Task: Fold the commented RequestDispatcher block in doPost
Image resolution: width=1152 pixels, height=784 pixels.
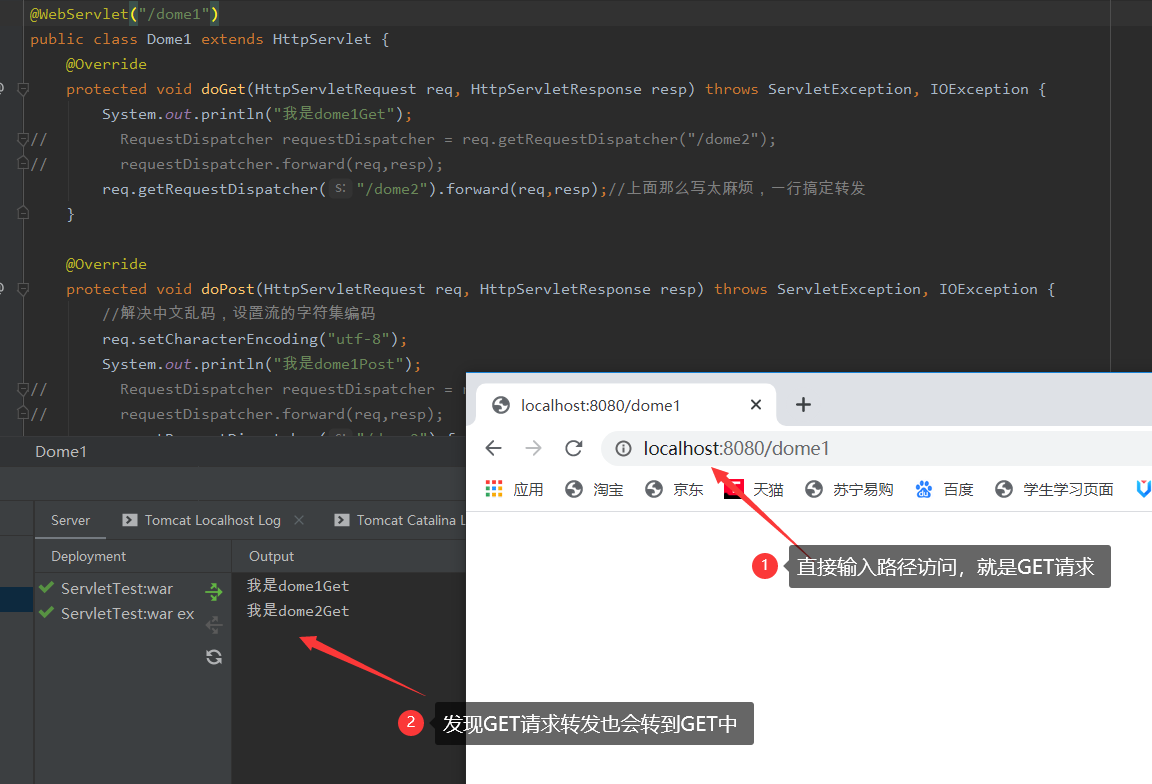Action: [23, 389]
